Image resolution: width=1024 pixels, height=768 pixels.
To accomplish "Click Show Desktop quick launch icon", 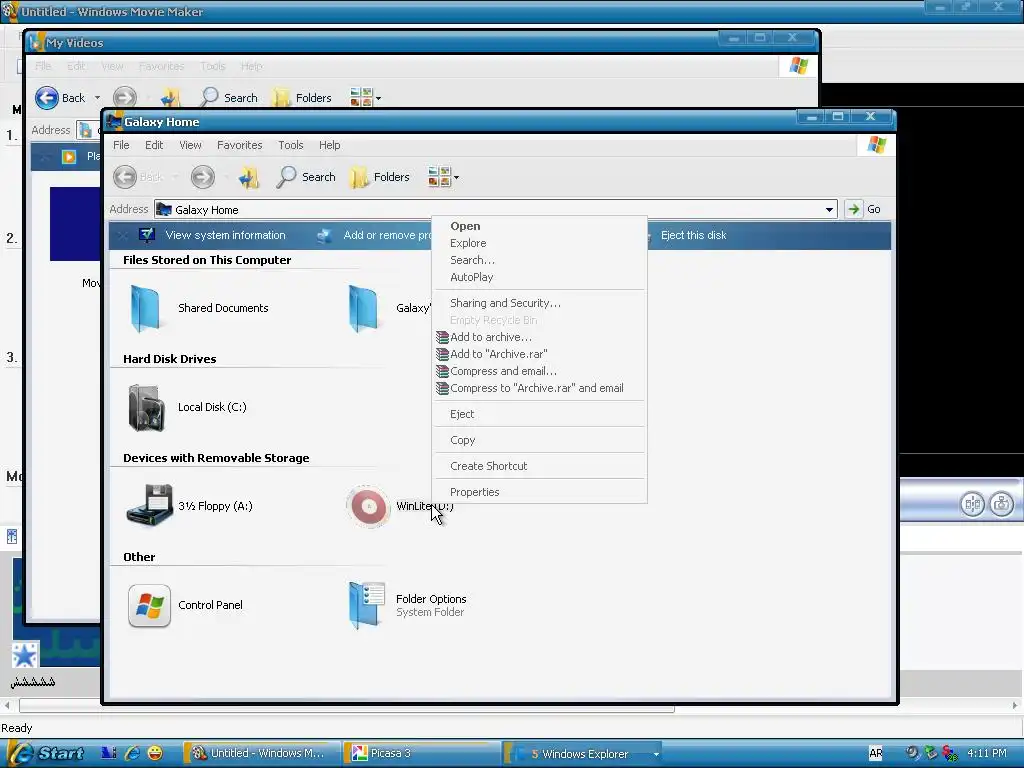I will click(x=108, y=753).
